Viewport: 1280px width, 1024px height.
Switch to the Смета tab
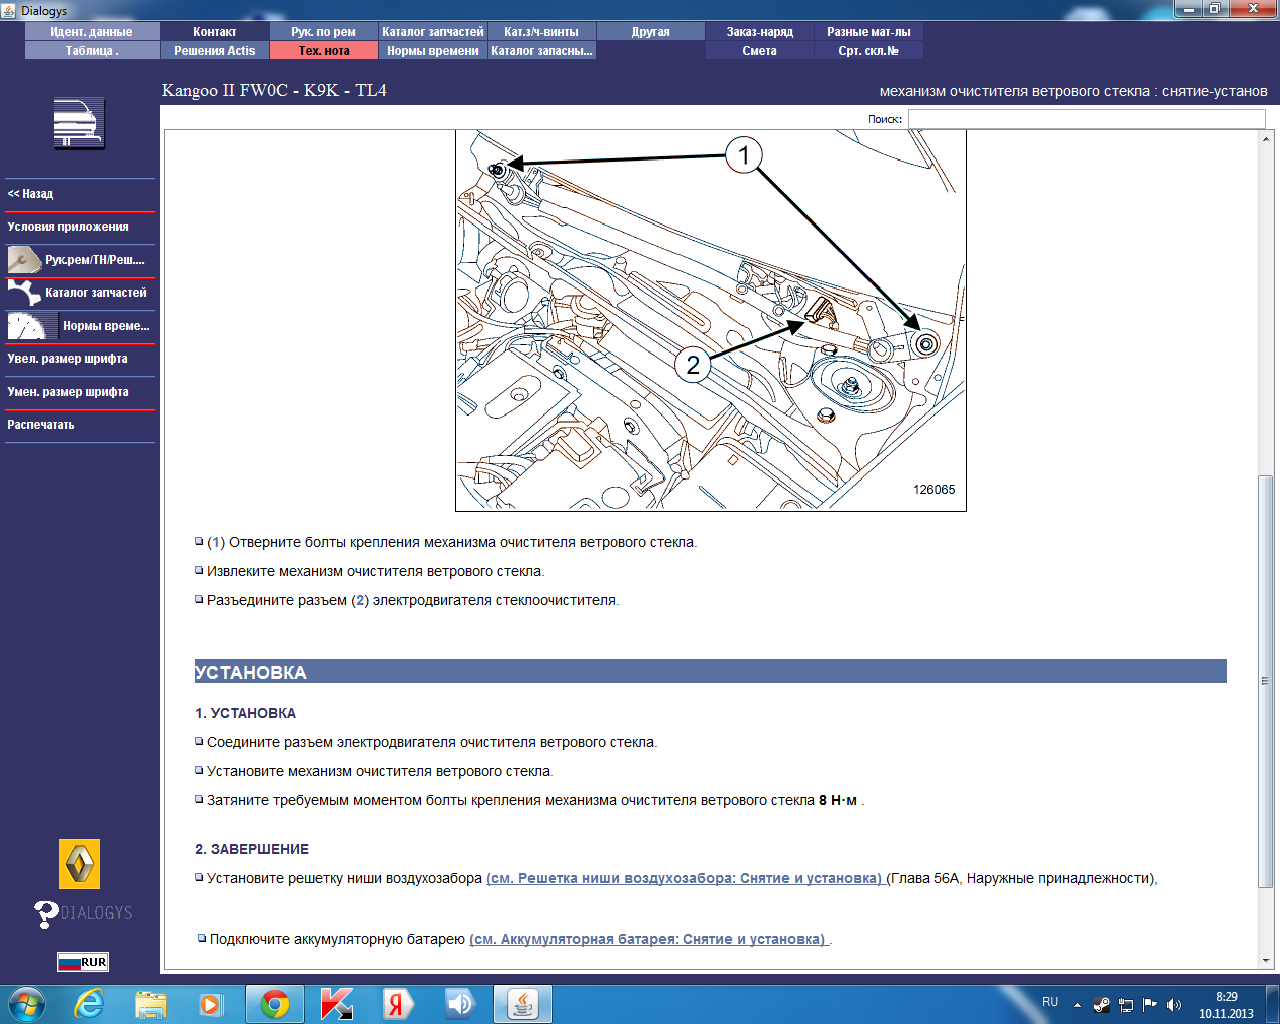coord(760,51)
